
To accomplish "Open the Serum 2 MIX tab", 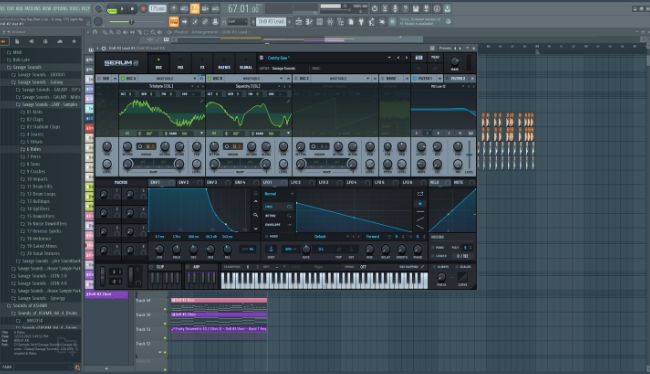I will click(180, 63).
